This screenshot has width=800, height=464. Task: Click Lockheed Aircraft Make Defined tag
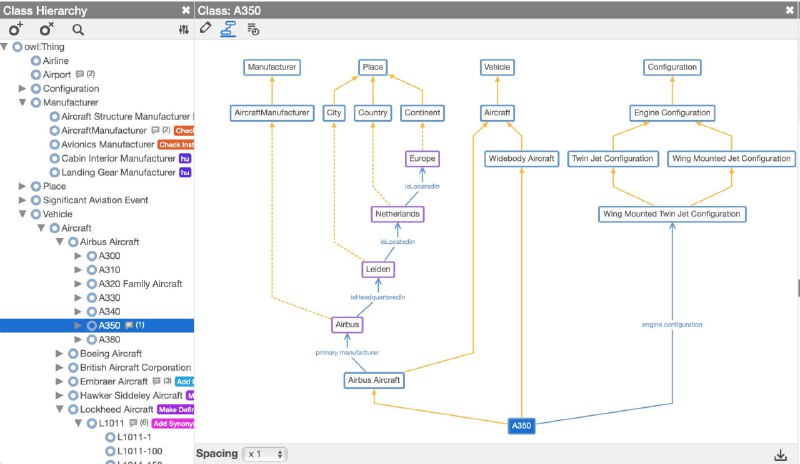[176, 409]
